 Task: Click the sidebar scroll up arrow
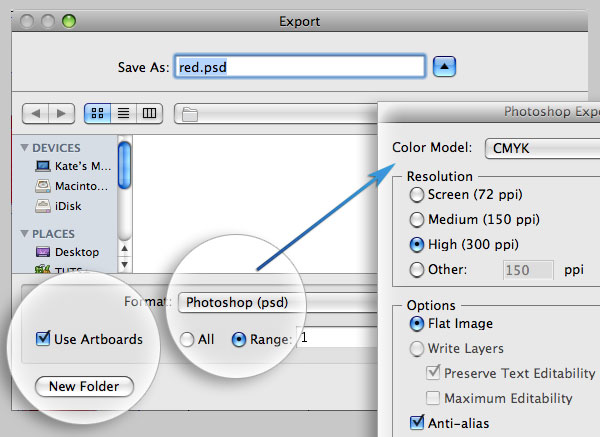coord(124,248)
